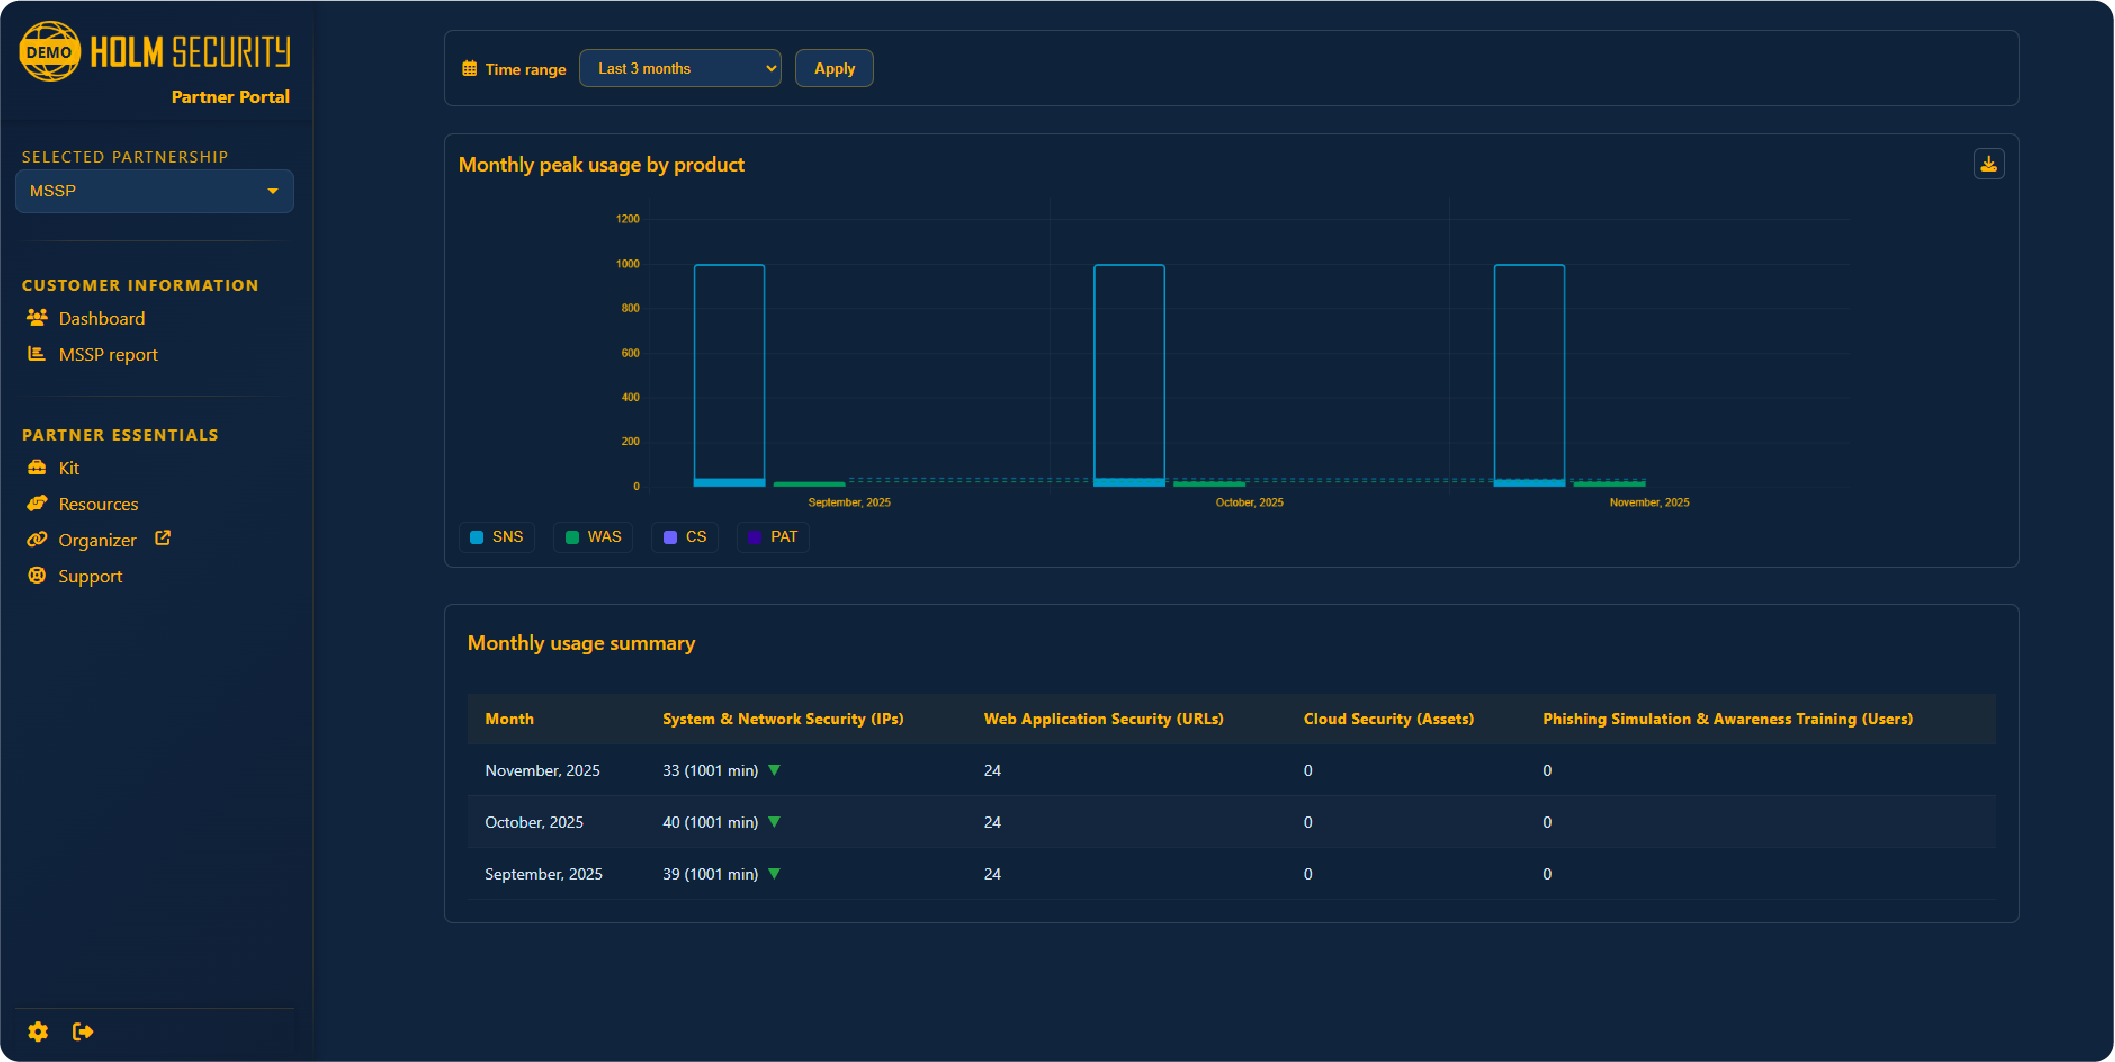Log out using the sign-out icon
Image resolution: width=2115 pixels, height=1062 pixels.
pos(83,1031)
